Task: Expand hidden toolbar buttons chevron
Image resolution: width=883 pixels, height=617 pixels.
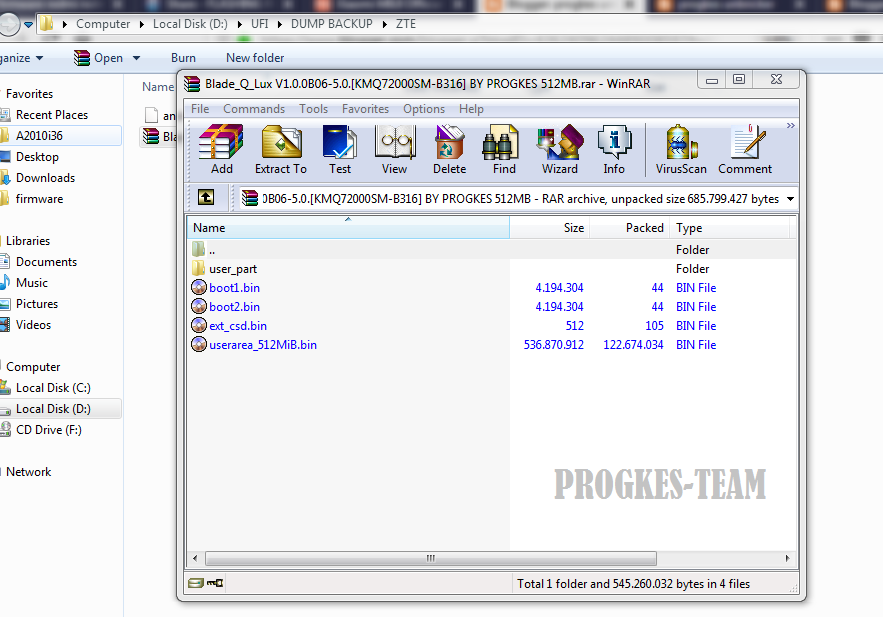Action: coord(791,126)
